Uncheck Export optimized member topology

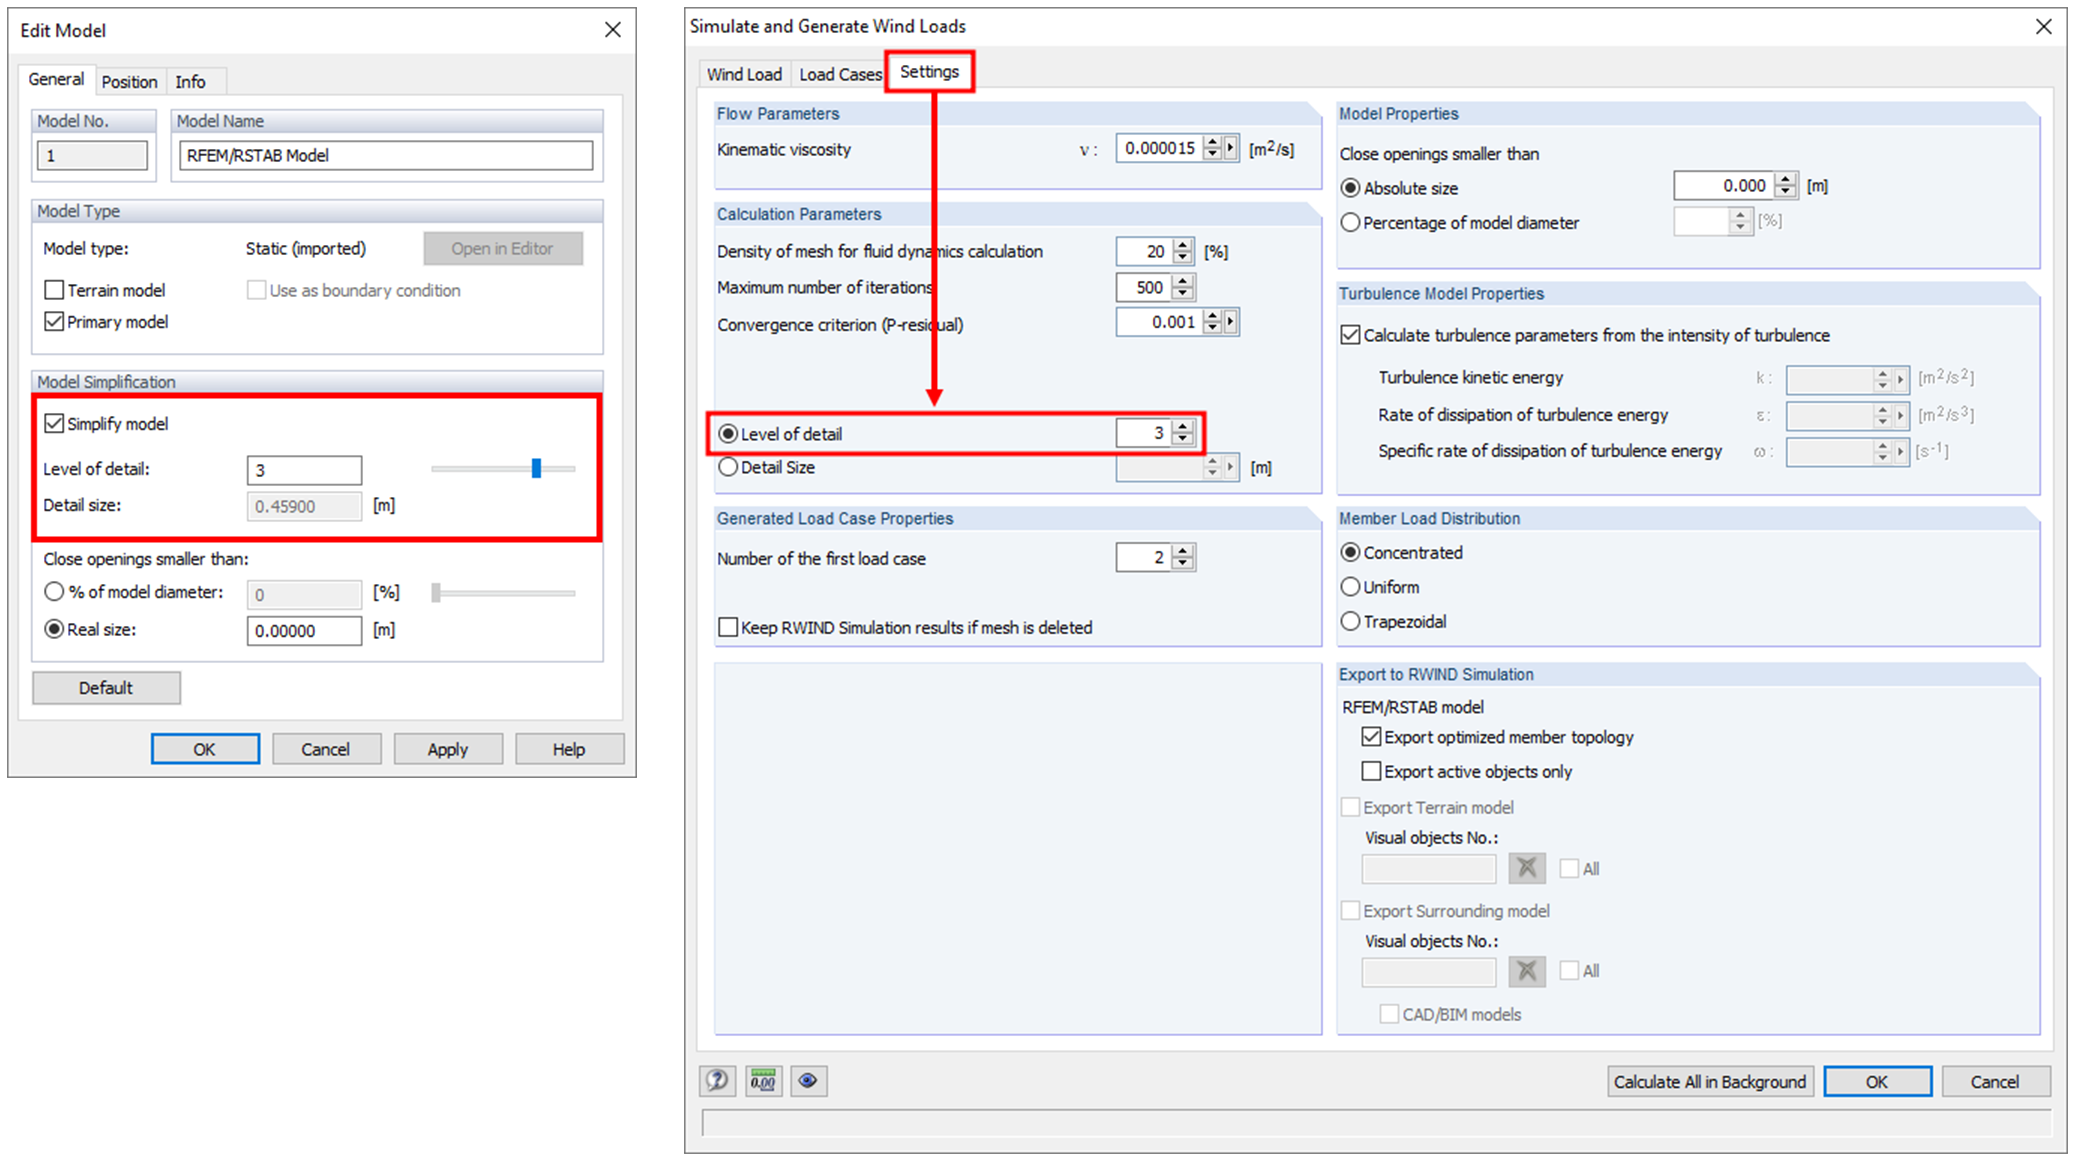coord(1372,737)
